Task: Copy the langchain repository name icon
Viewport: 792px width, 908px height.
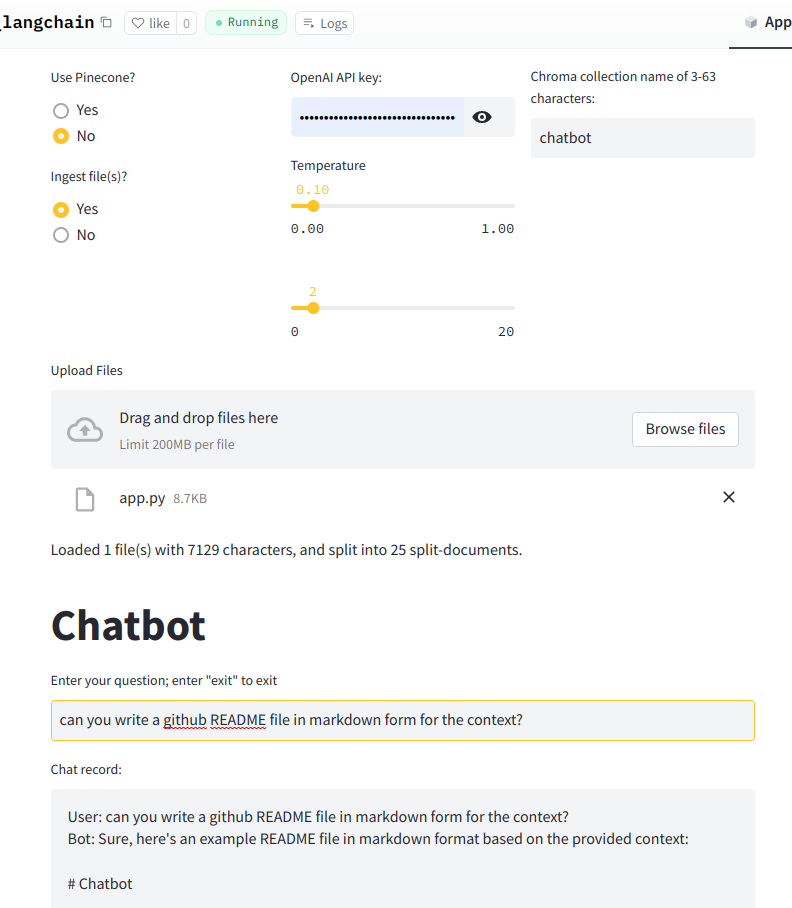Action: 106,23
